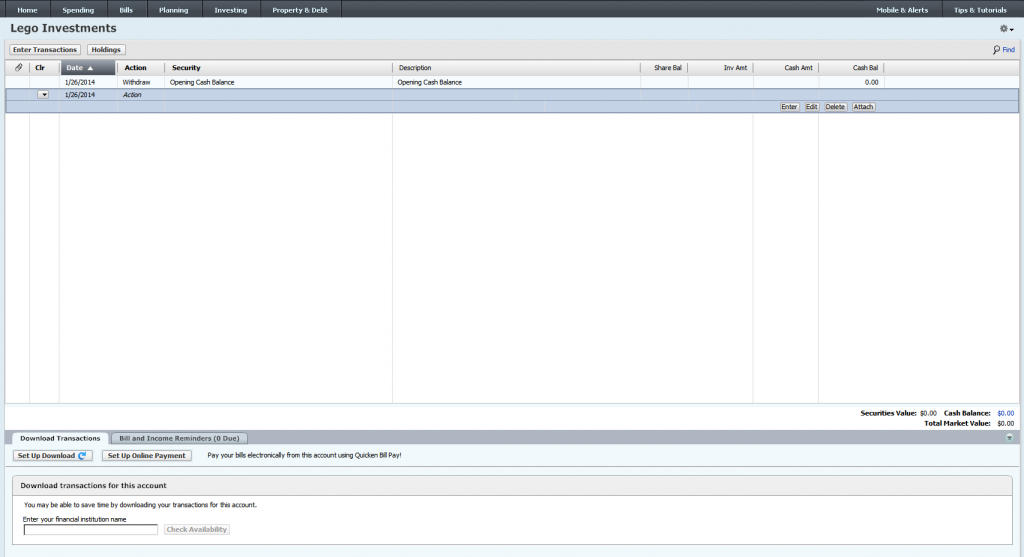This screenshot has height=557, width=1024.
Task: Click the Enter Transactions button
Action: (45, 50)
